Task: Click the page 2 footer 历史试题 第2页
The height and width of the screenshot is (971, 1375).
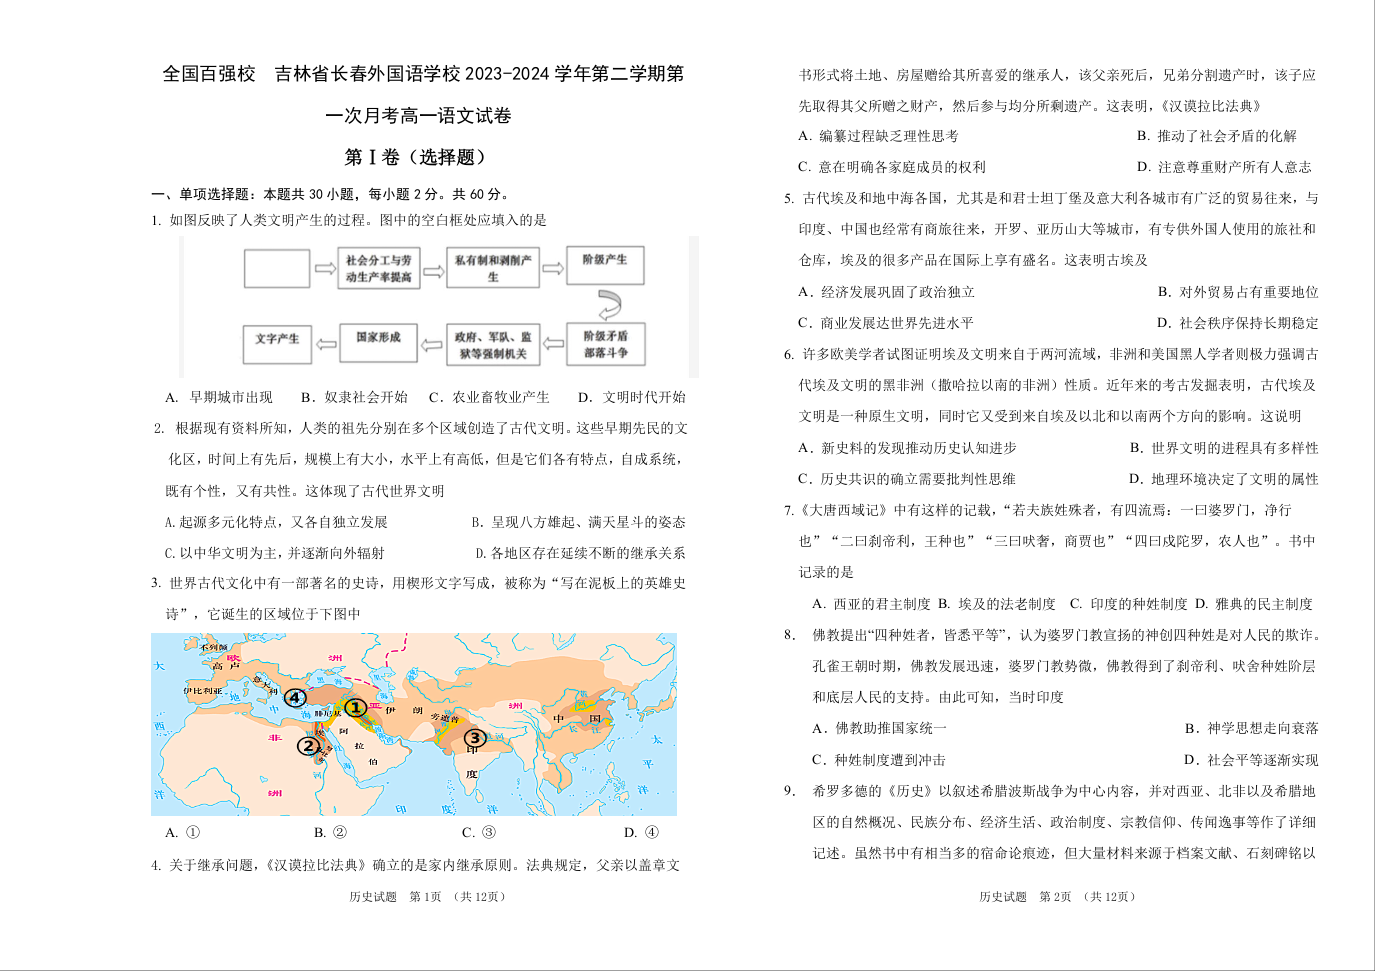Action: pos(1057,897)
